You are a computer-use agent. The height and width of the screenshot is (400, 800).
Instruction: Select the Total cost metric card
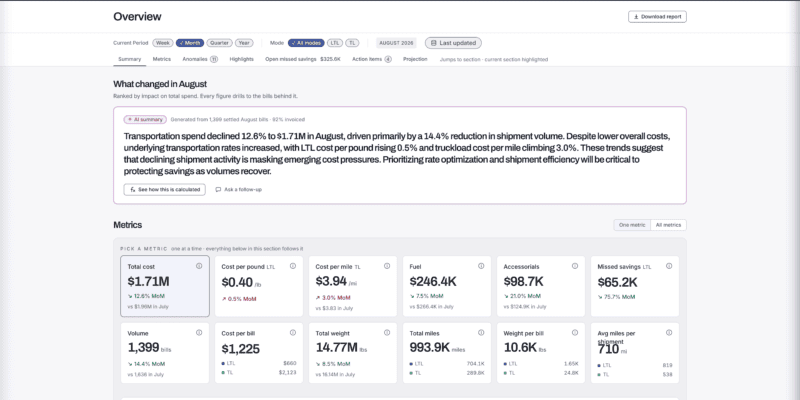(x=165, y=286)
